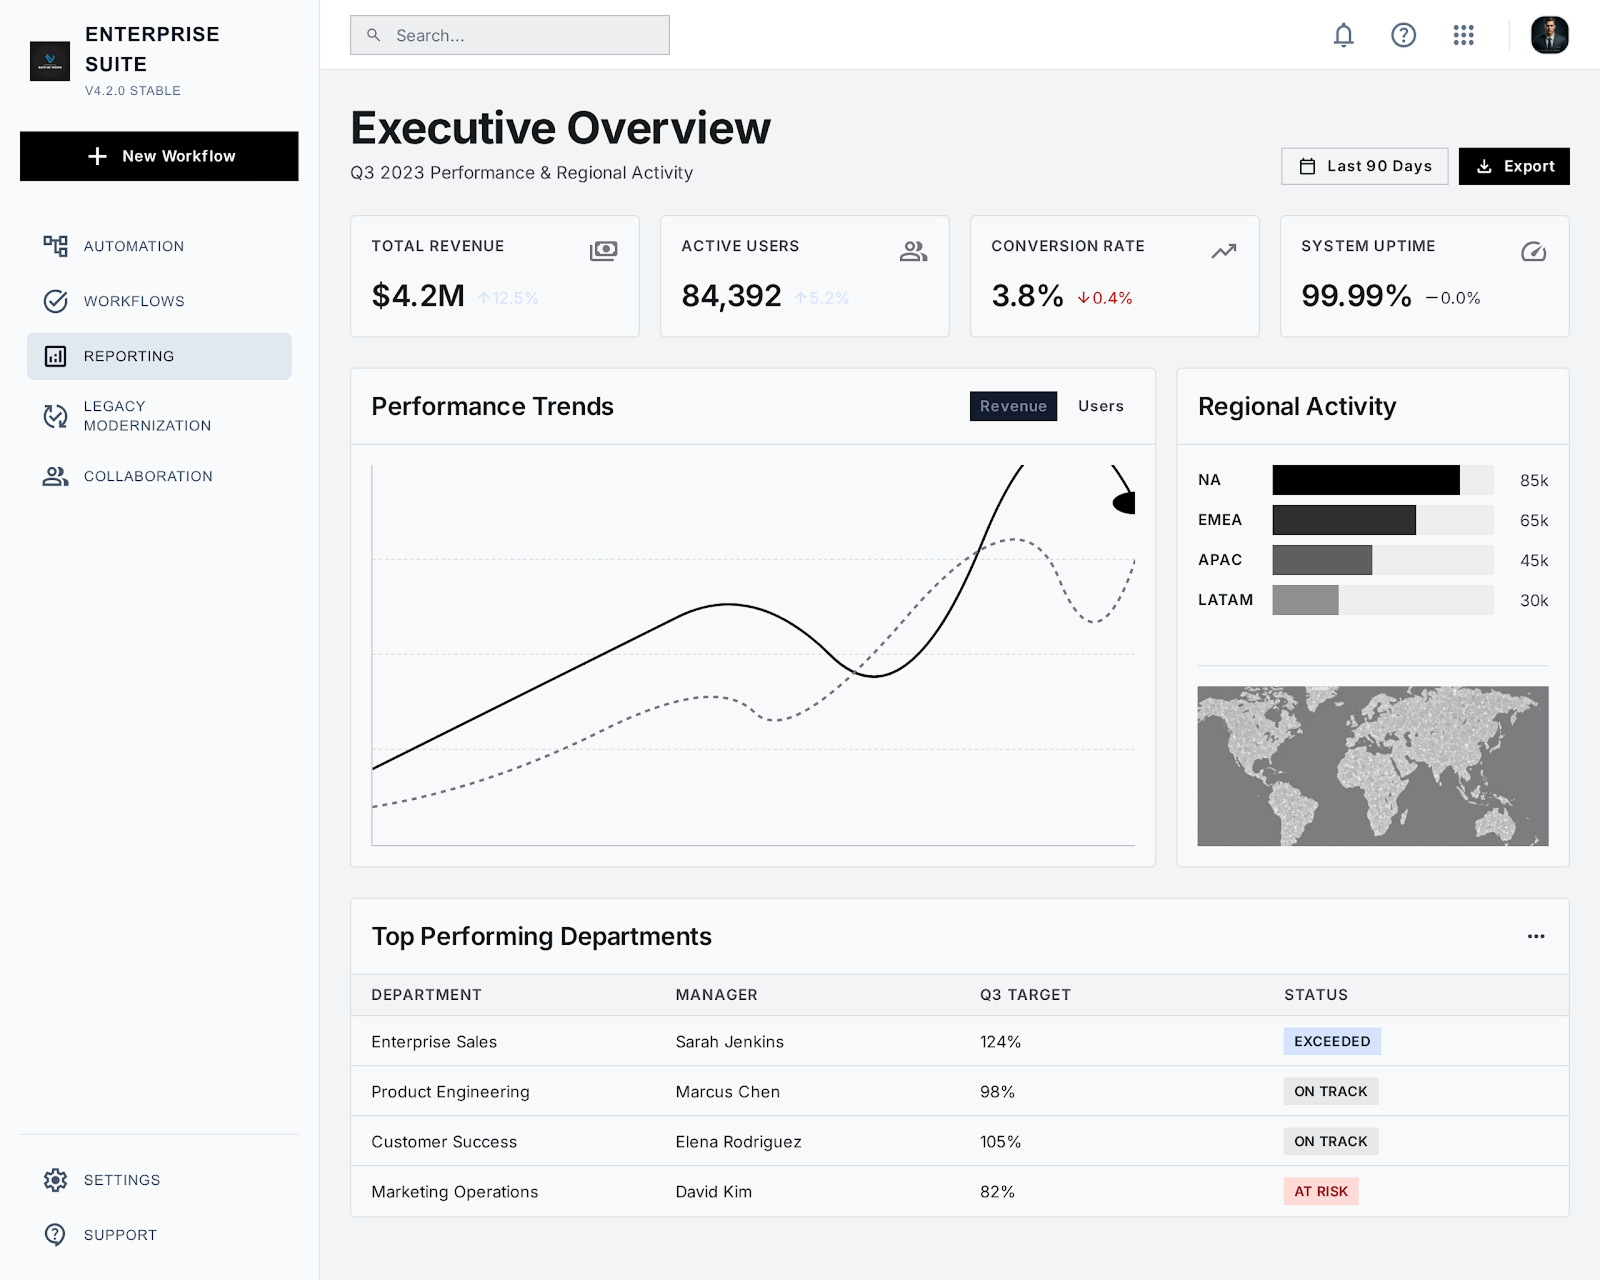Sort by the STATUS column header
The width and height of the screenshot is (1600, 1280).
coord(1316,995)
